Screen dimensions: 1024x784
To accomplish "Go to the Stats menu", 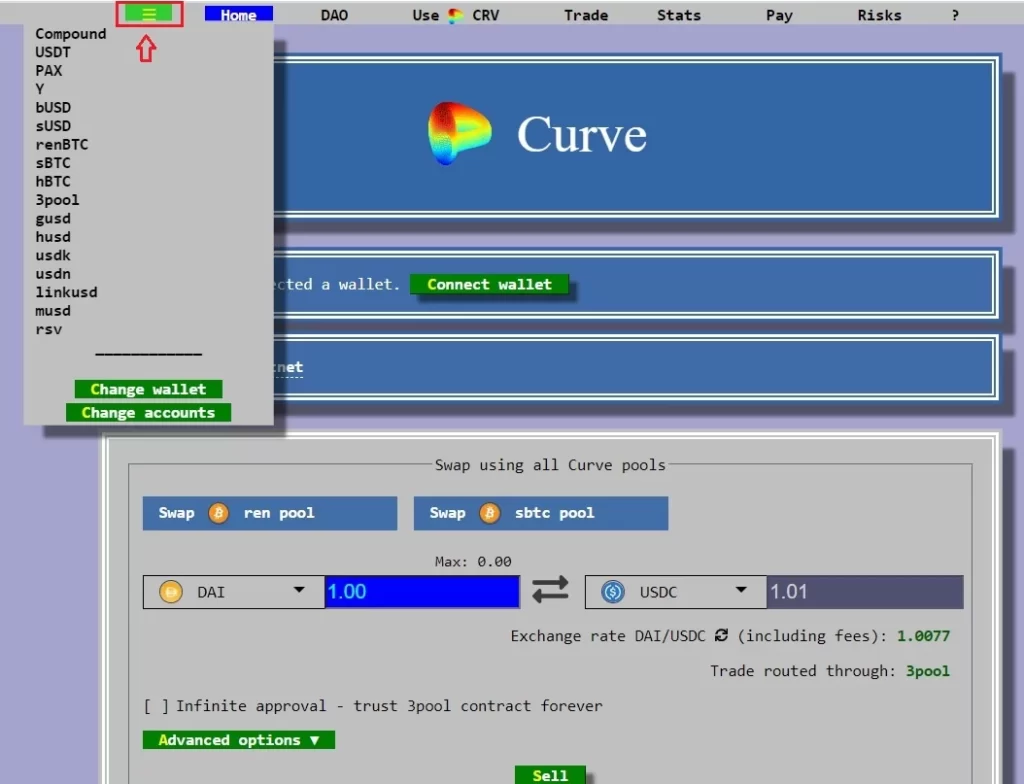I will click(x=678, y=15).
